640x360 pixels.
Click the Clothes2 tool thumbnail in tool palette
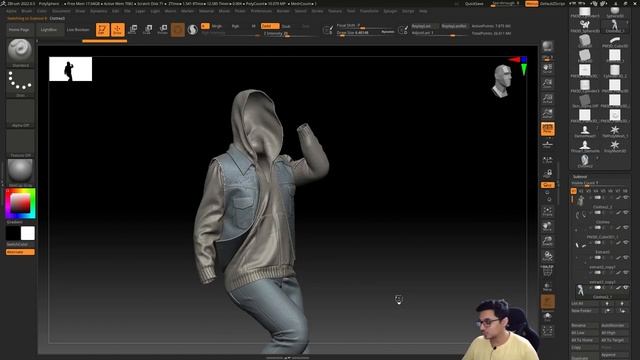pyautogui.click(x=584, y=161)
